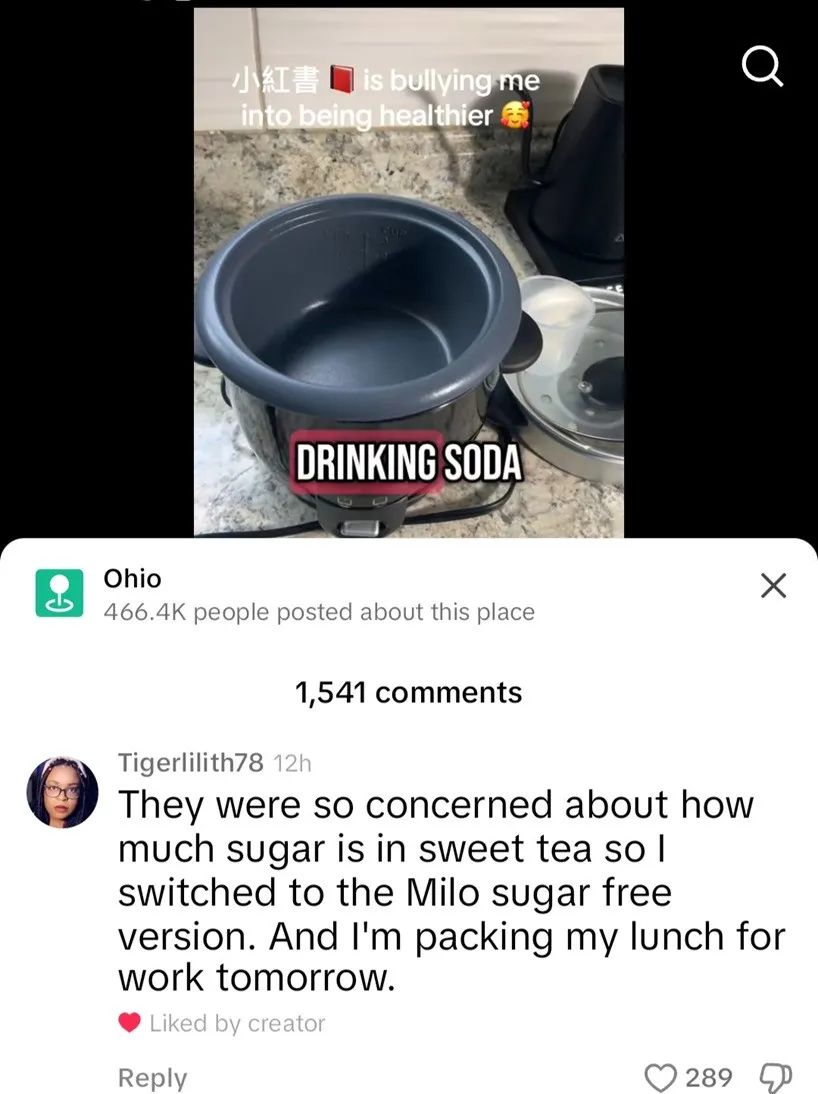Open search with the magnifier icon
The image size is (818, 1094).
click(762, 68)
